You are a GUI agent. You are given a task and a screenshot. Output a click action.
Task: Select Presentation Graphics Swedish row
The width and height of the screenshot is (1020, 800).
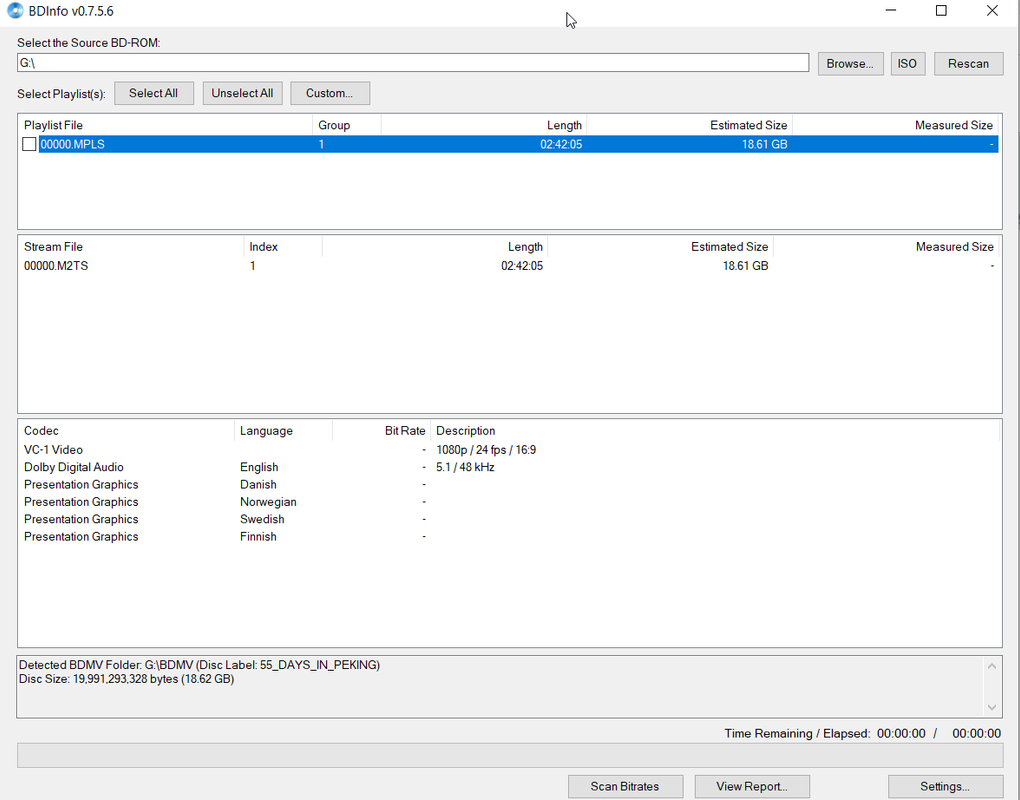pyautogui.click(x=509, y=519)
